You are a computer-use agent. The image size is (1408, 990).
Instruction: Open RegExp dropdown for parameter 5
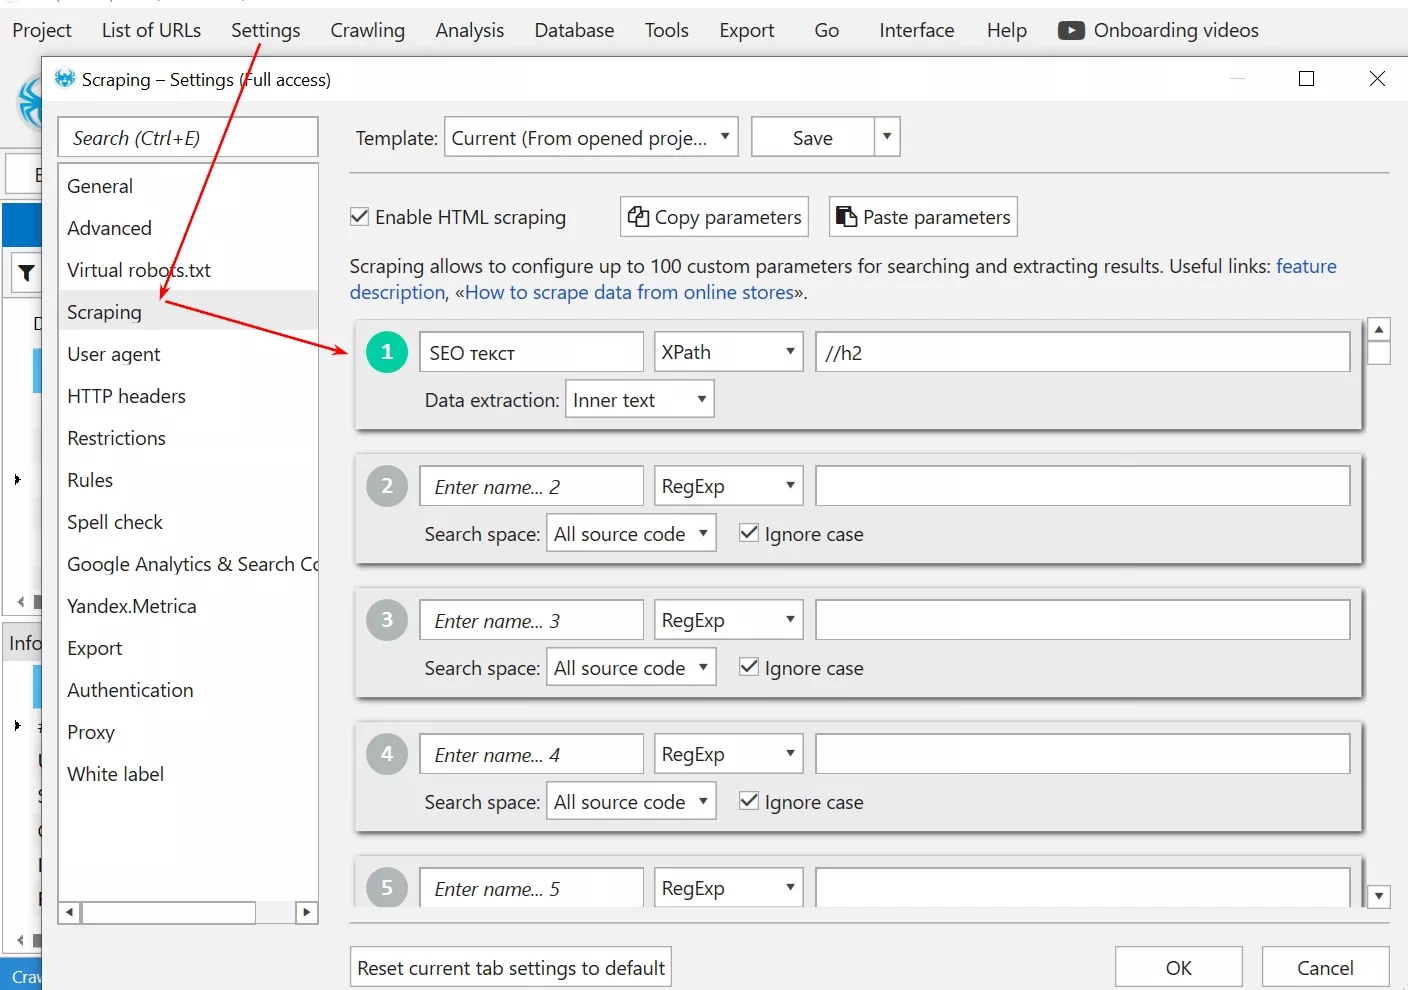pos(728,888)
